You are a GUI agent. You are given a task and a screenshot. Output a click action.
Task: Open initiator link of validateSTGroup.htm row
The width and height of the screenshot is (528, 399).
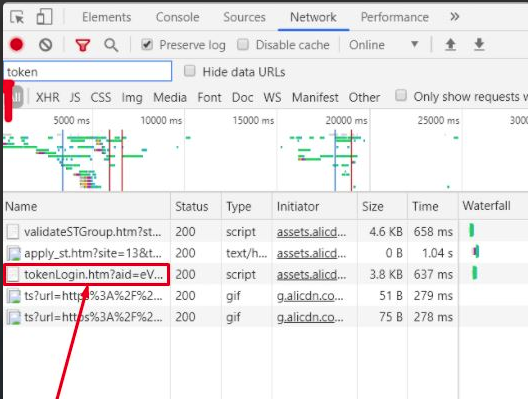coord(311,232)
